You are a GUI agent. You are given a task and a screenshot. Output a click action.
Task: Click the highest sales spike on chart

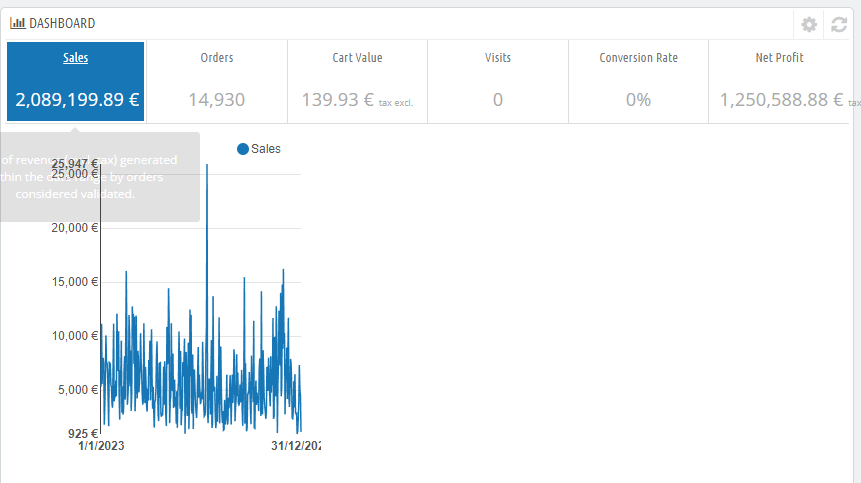(207, 166)
